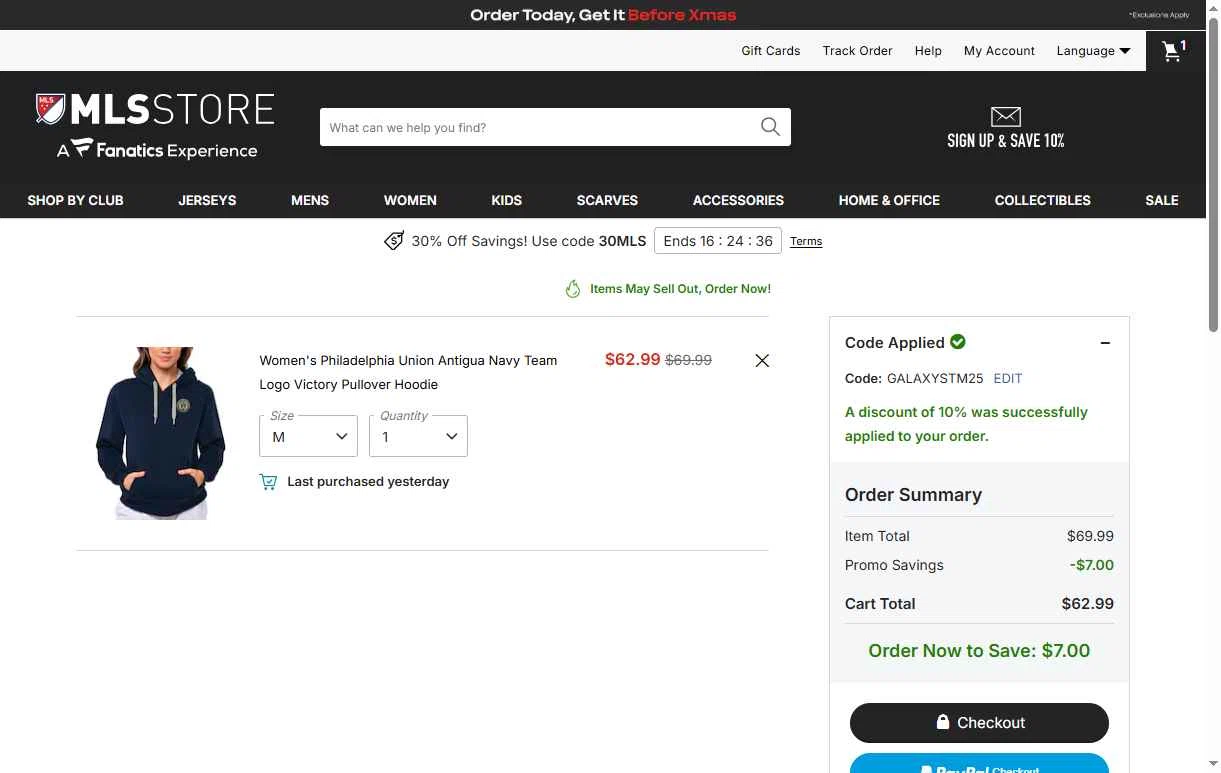The width and height of the screenshot is (1221, 773).
Task: Open the hoodie product thumbnail
Action: [161, 433]
